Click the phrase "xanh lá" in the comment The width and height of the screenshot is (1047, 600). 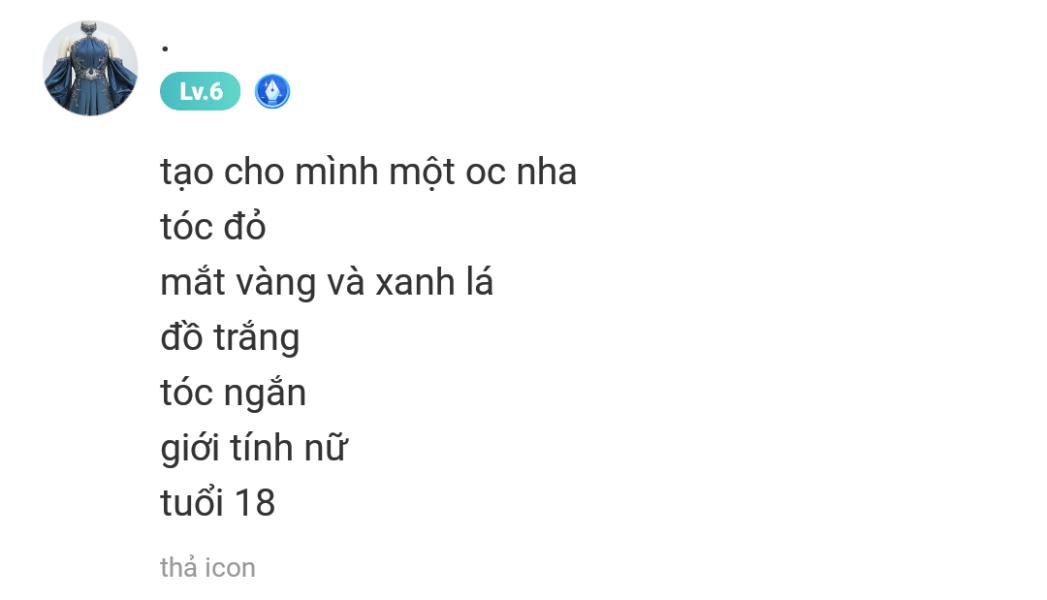pos(434,283)
